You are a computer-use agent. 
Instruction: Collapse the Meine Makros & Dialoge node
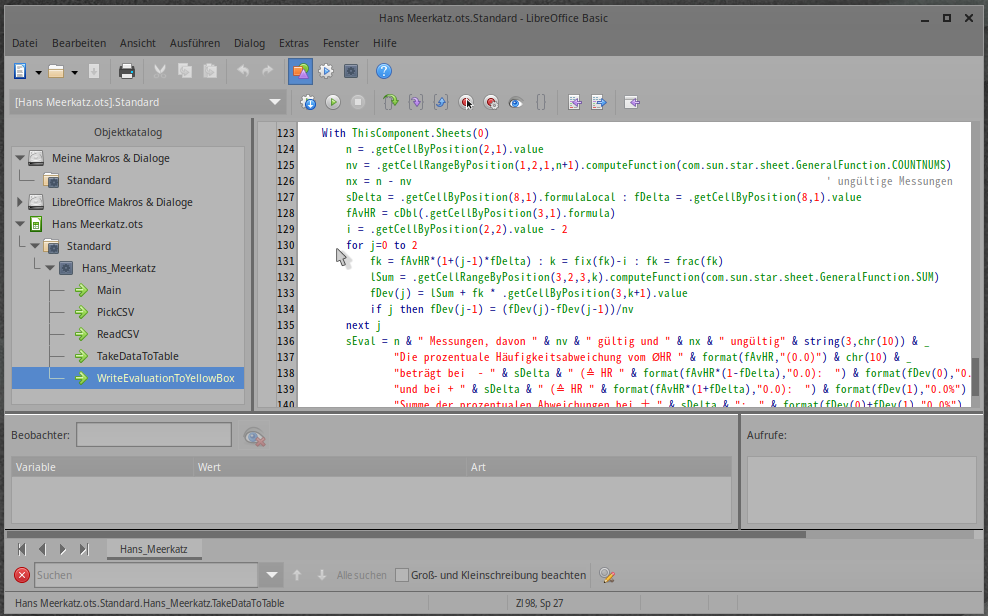pyautogui.click(x=20, y=157)
